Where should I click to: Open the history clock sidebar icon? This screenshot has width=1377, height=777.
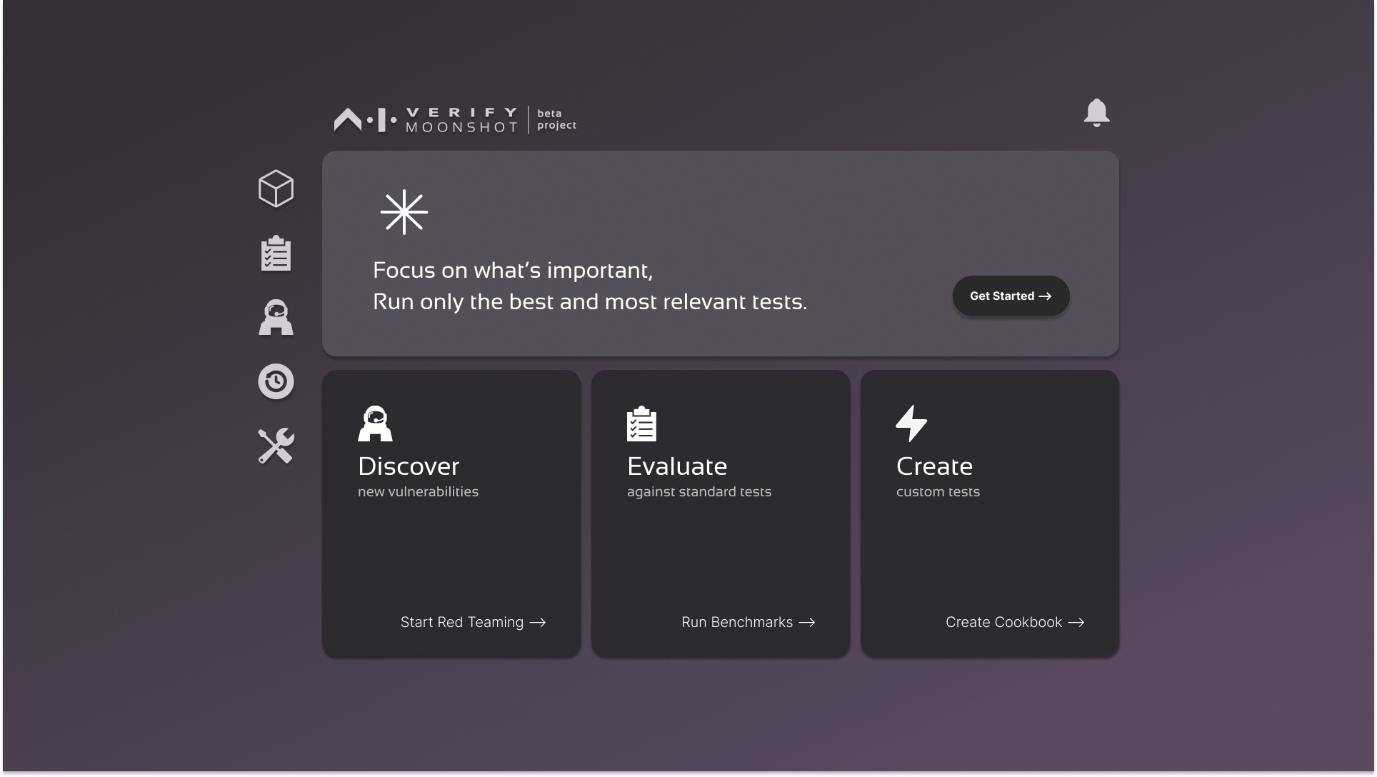(276, 381)
